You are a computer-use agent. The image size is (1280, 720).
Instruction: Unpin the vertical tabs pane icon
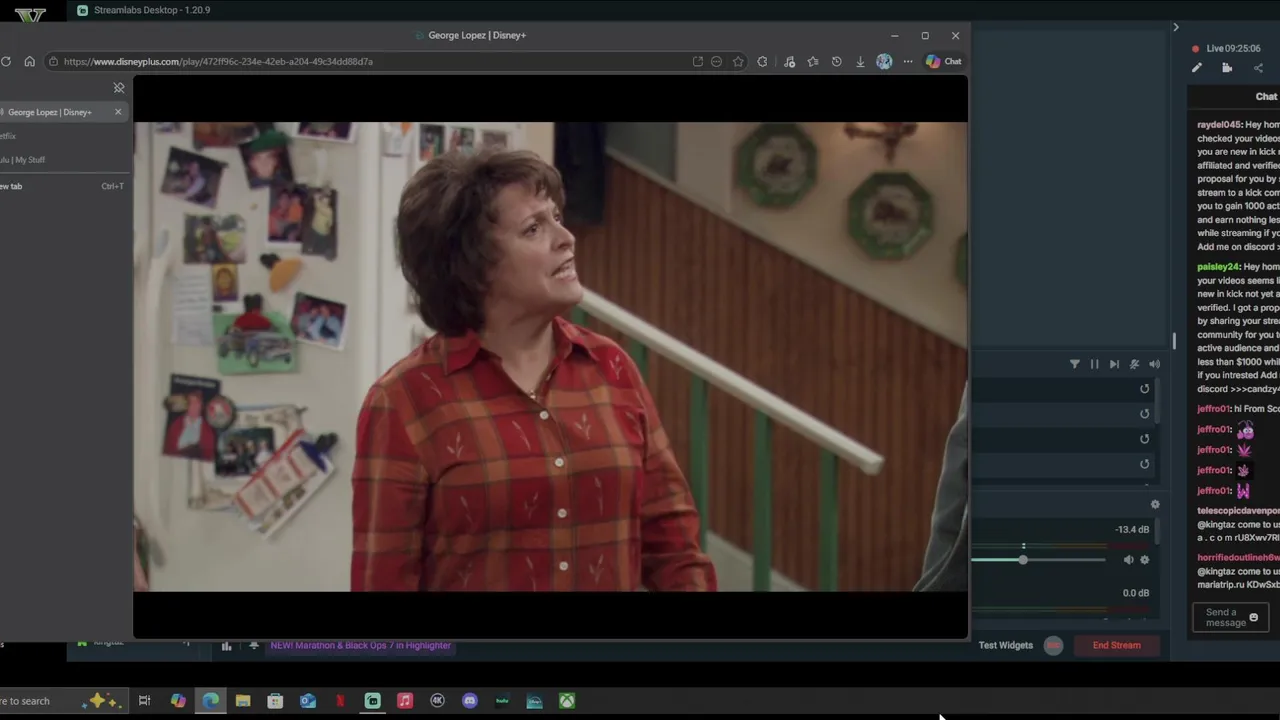[x=119, y=88]
